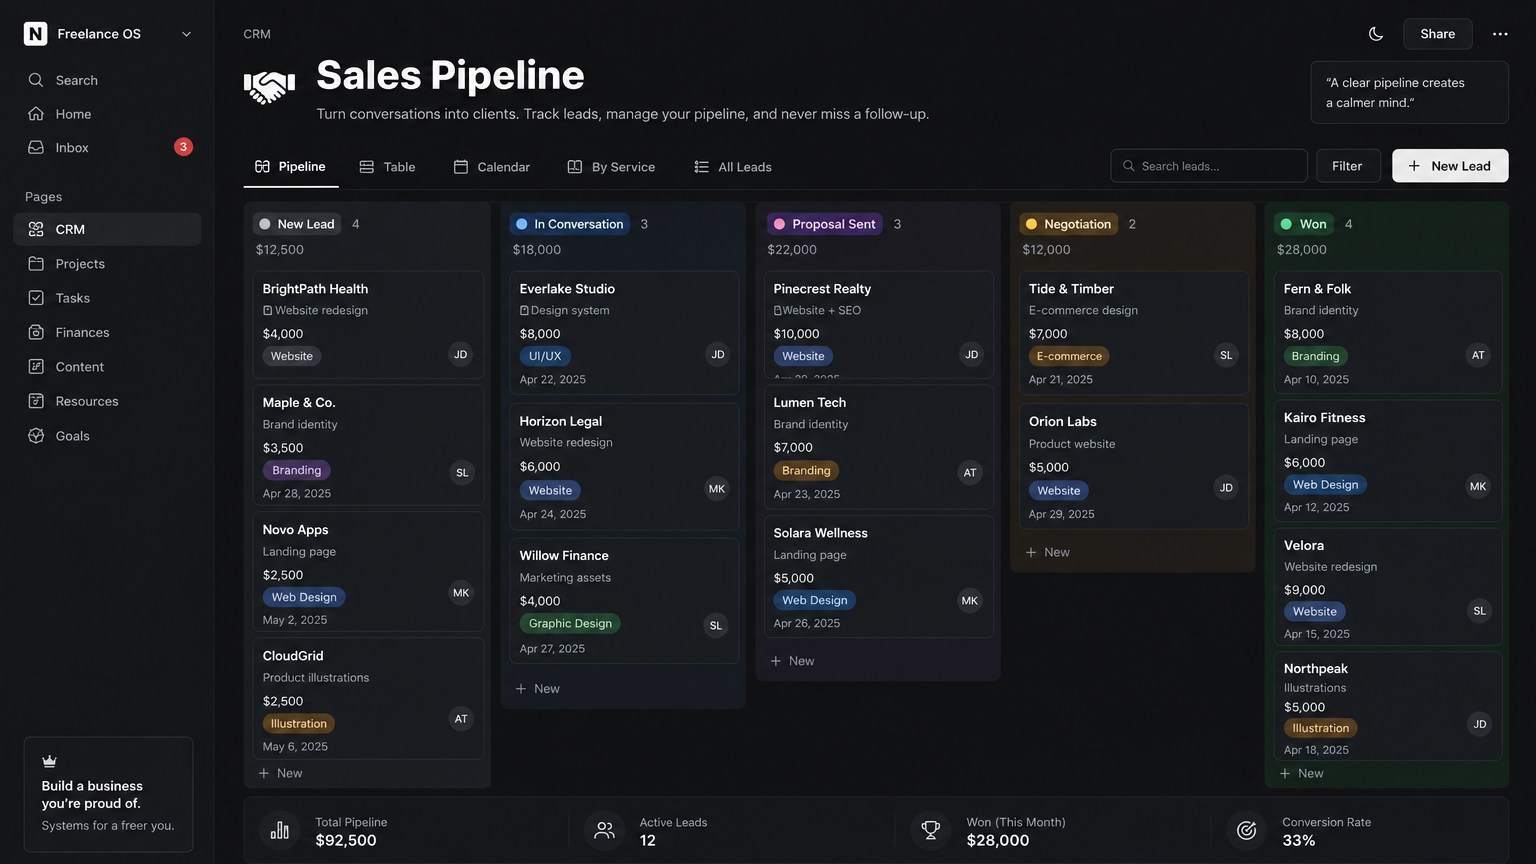
Task: Open the Proposal Sent status tag
Action: click(x=825, y=224)
